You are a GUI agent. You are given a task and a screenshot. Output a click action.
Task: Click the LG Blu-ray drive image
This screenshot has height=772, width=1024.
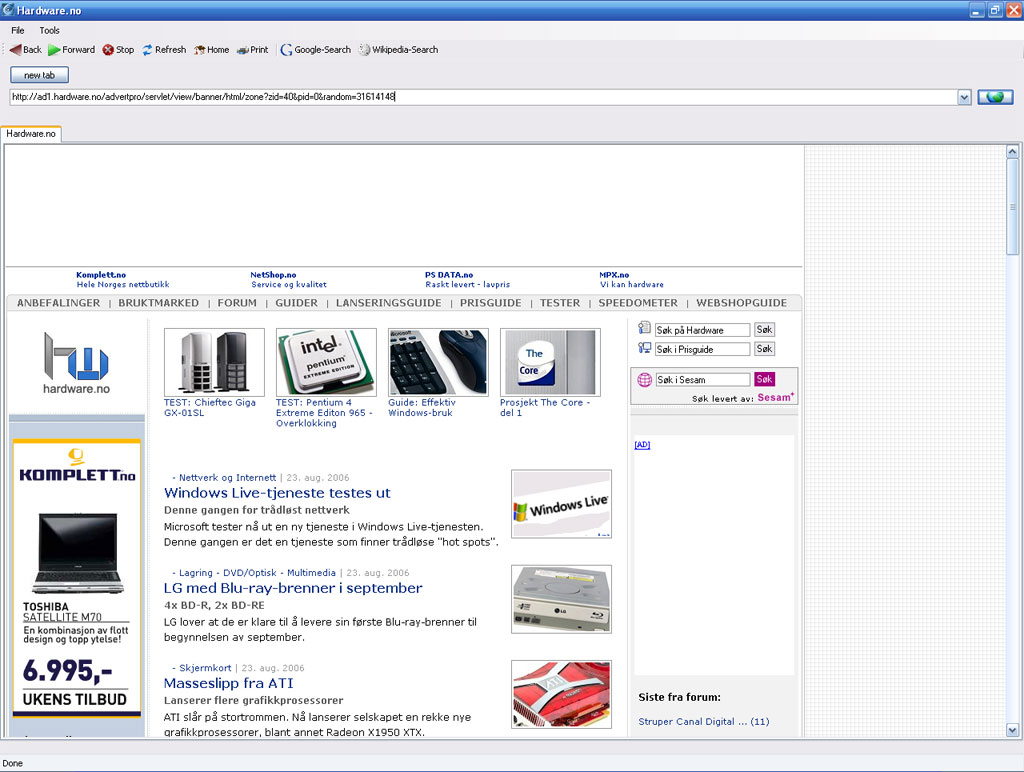[x=562, y=600]
